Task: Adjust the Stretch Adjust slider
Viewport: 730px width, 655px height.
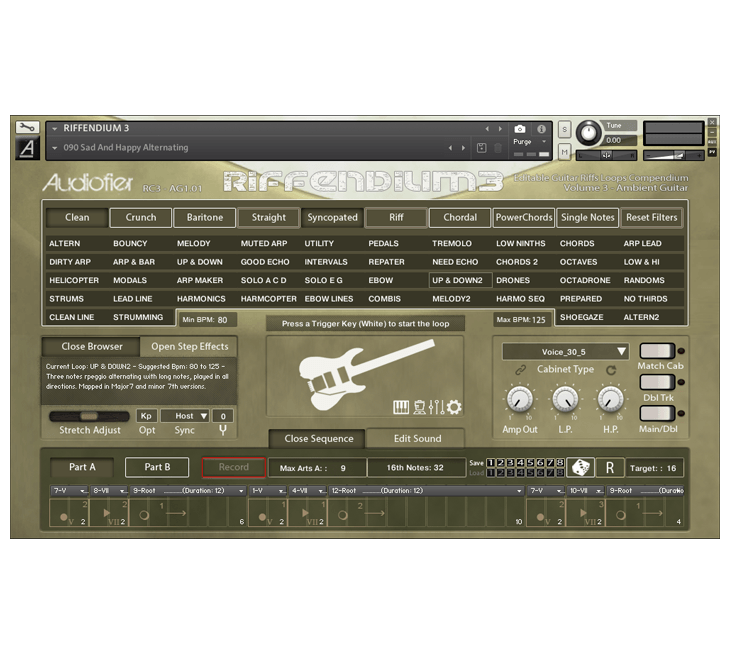Action: [89, 416]
